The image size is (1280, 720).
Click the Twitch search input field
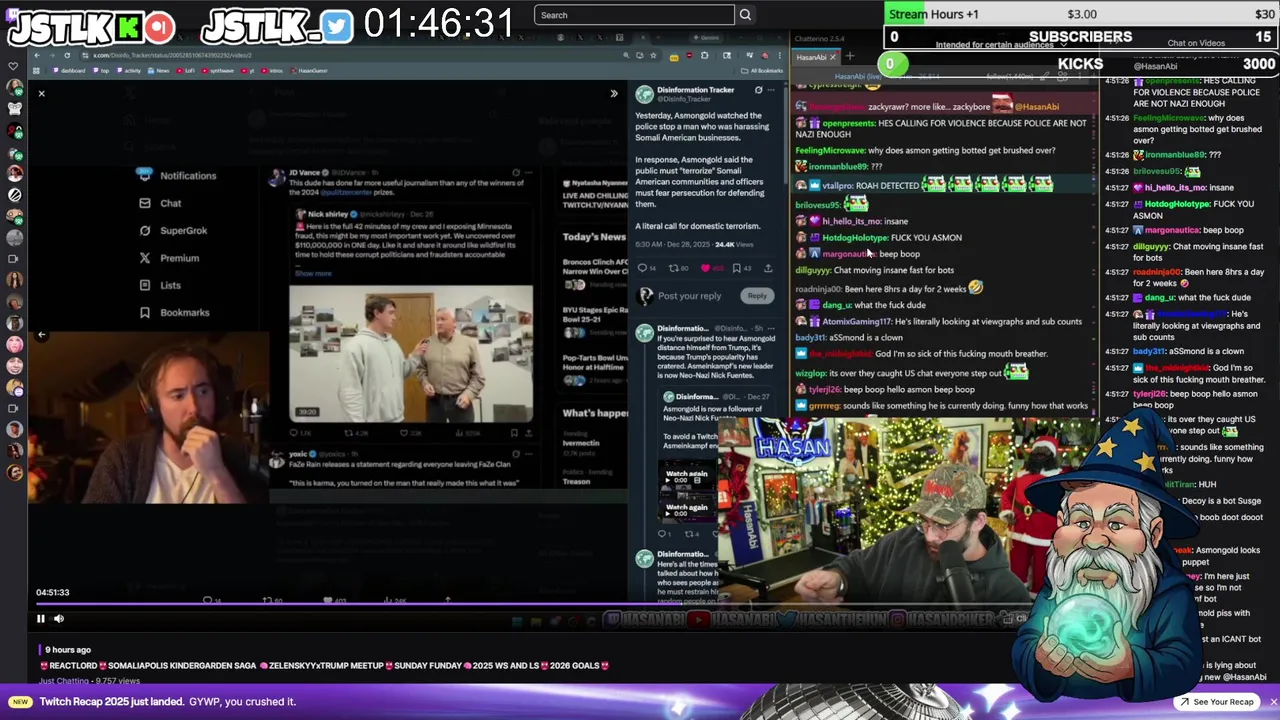click(634, 15)
